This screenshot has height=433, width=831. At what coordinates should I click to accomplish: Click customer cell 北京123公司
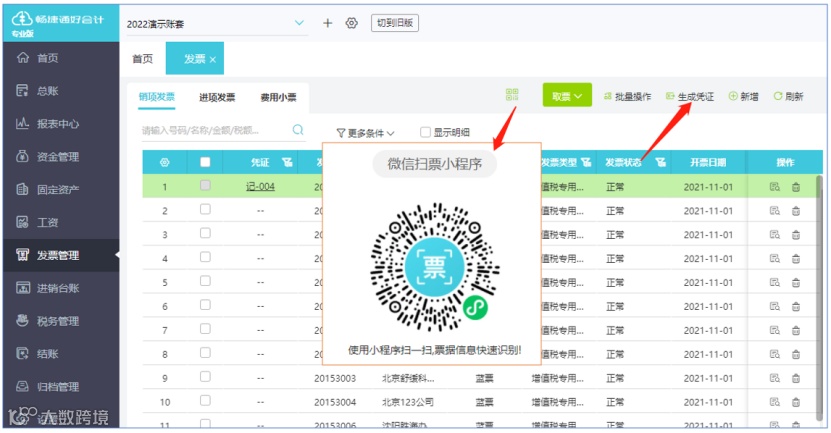pos(408,402)
